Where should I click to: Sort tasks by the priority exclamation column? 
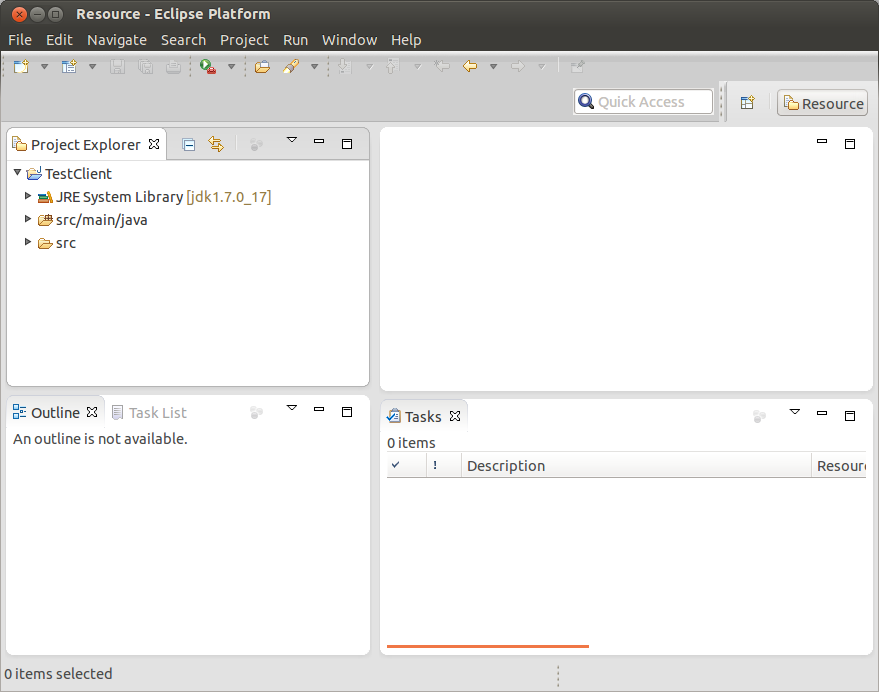(x=444, y=465)
